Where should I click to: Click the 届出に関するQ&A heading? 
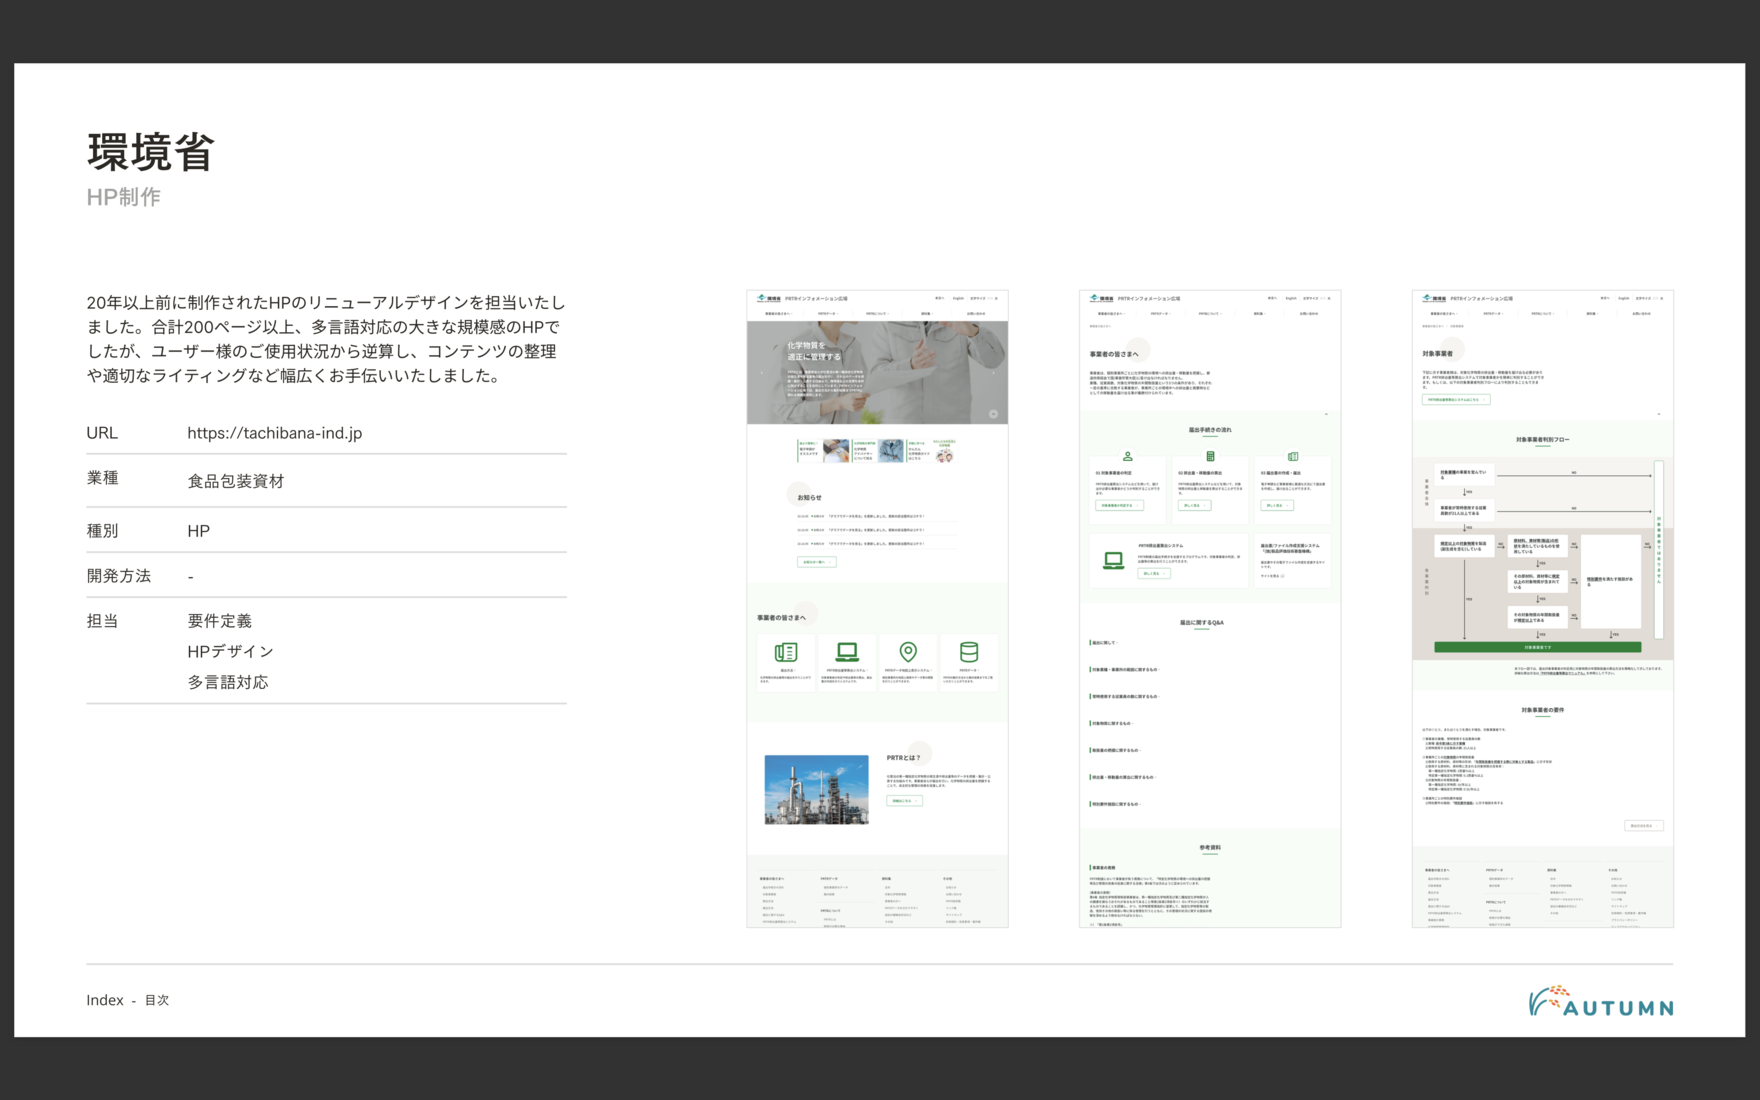click(1202, 622)
